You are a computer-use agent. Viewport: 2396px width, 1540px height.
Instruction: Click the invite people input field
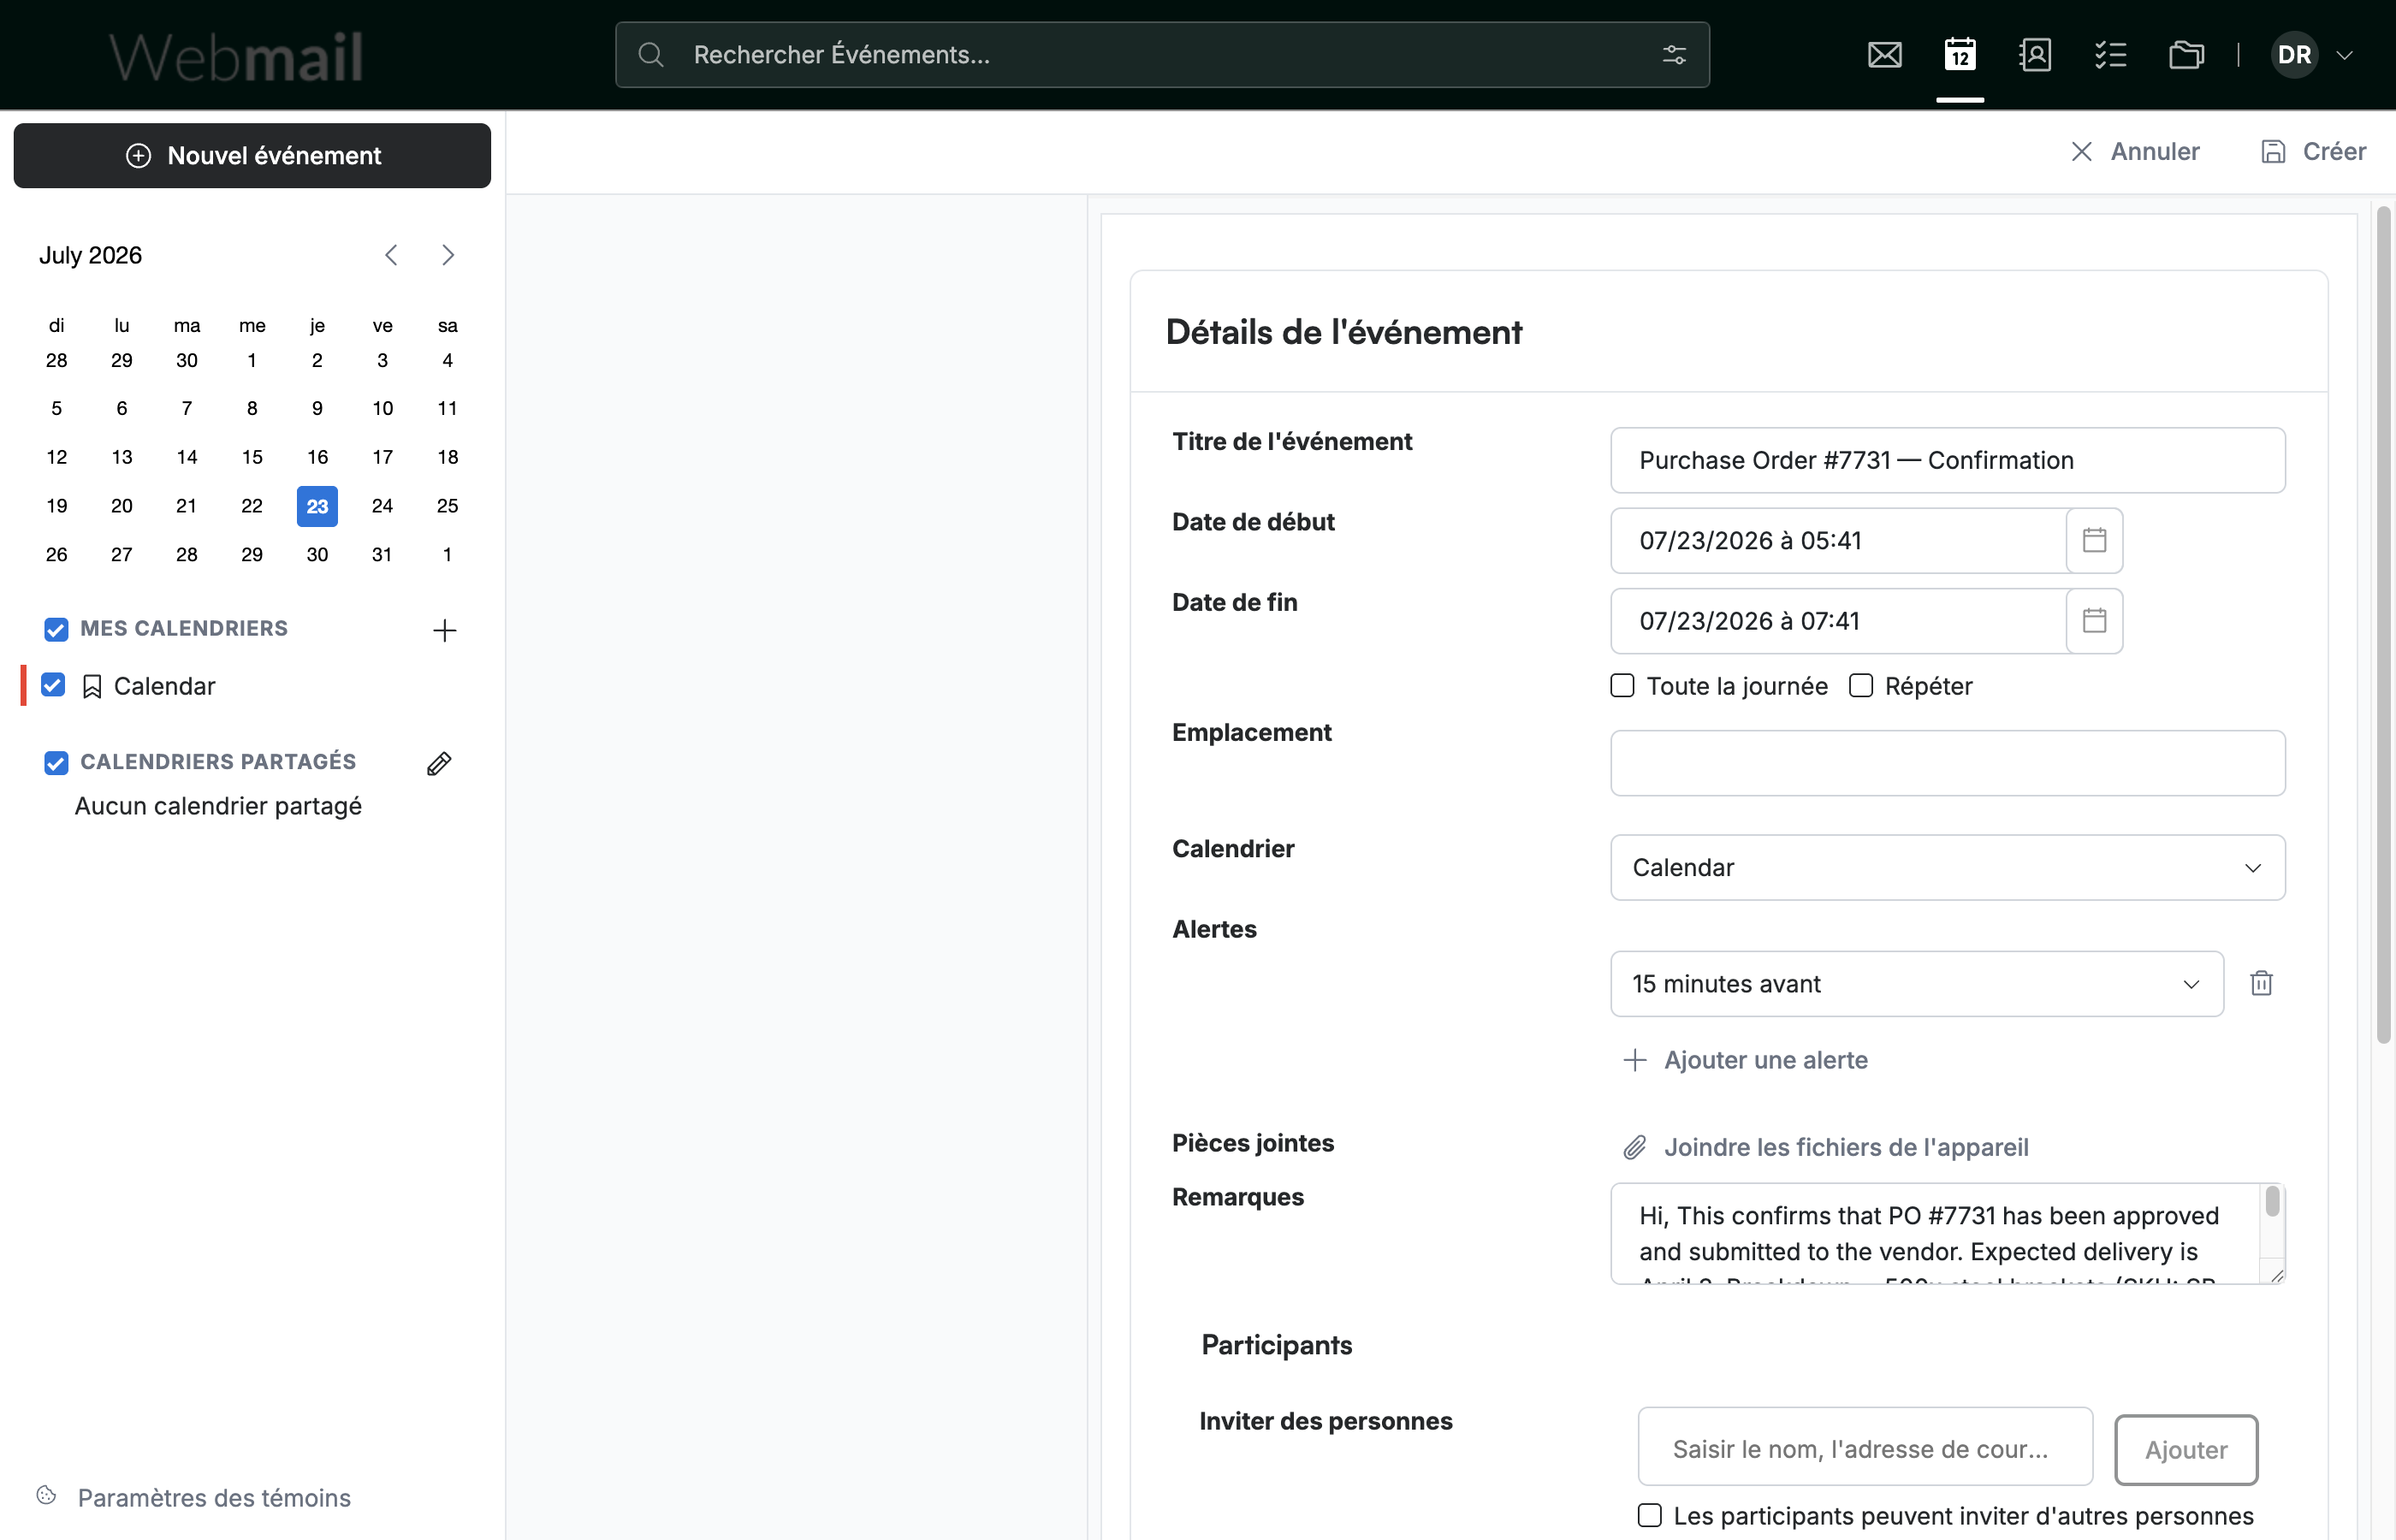1865,1447
